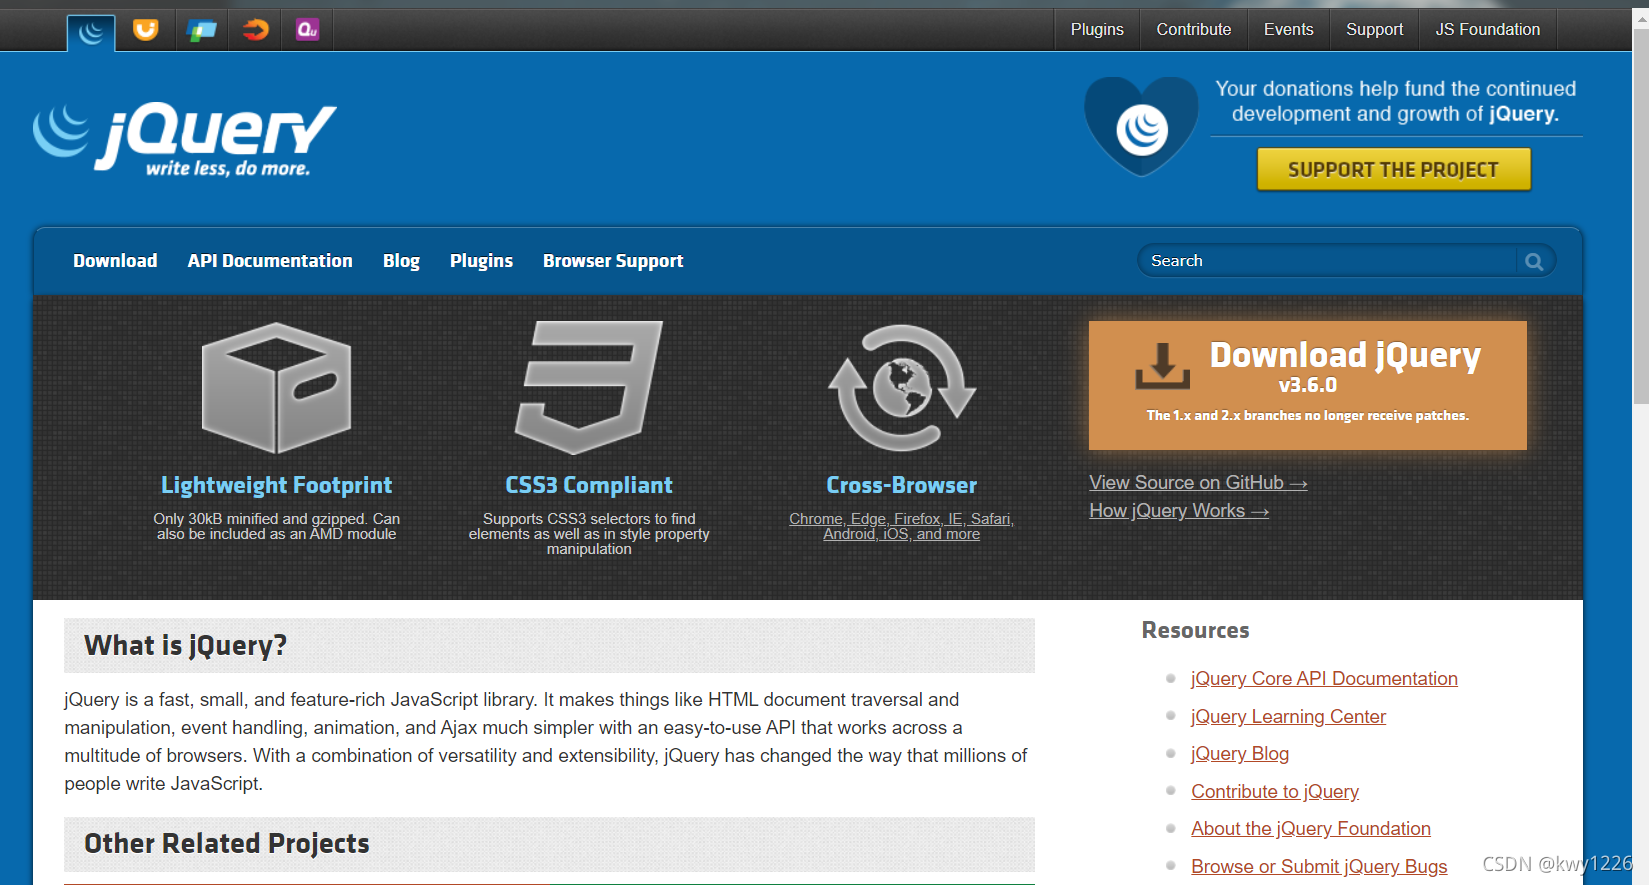
Task: Click the Resources heading
Action: point(1195,631)
